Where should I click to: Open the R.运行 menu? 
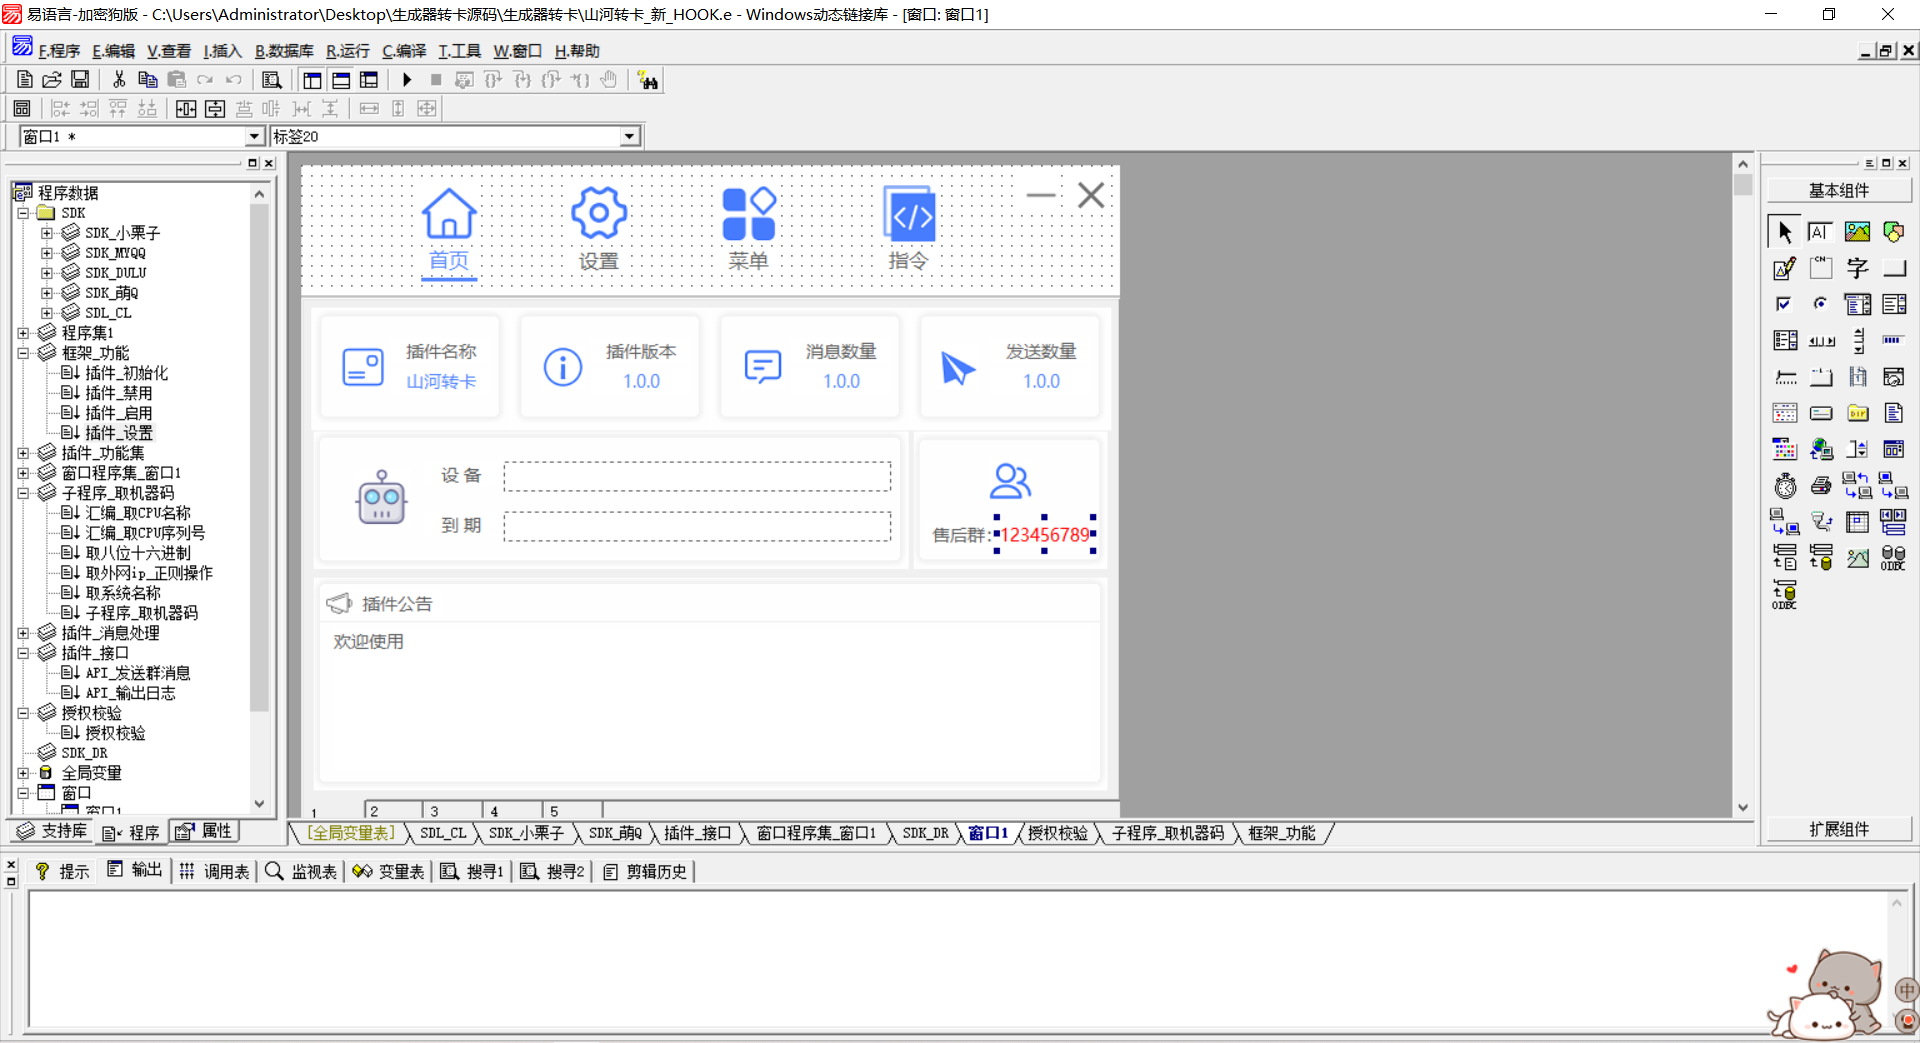coord(347,51)
